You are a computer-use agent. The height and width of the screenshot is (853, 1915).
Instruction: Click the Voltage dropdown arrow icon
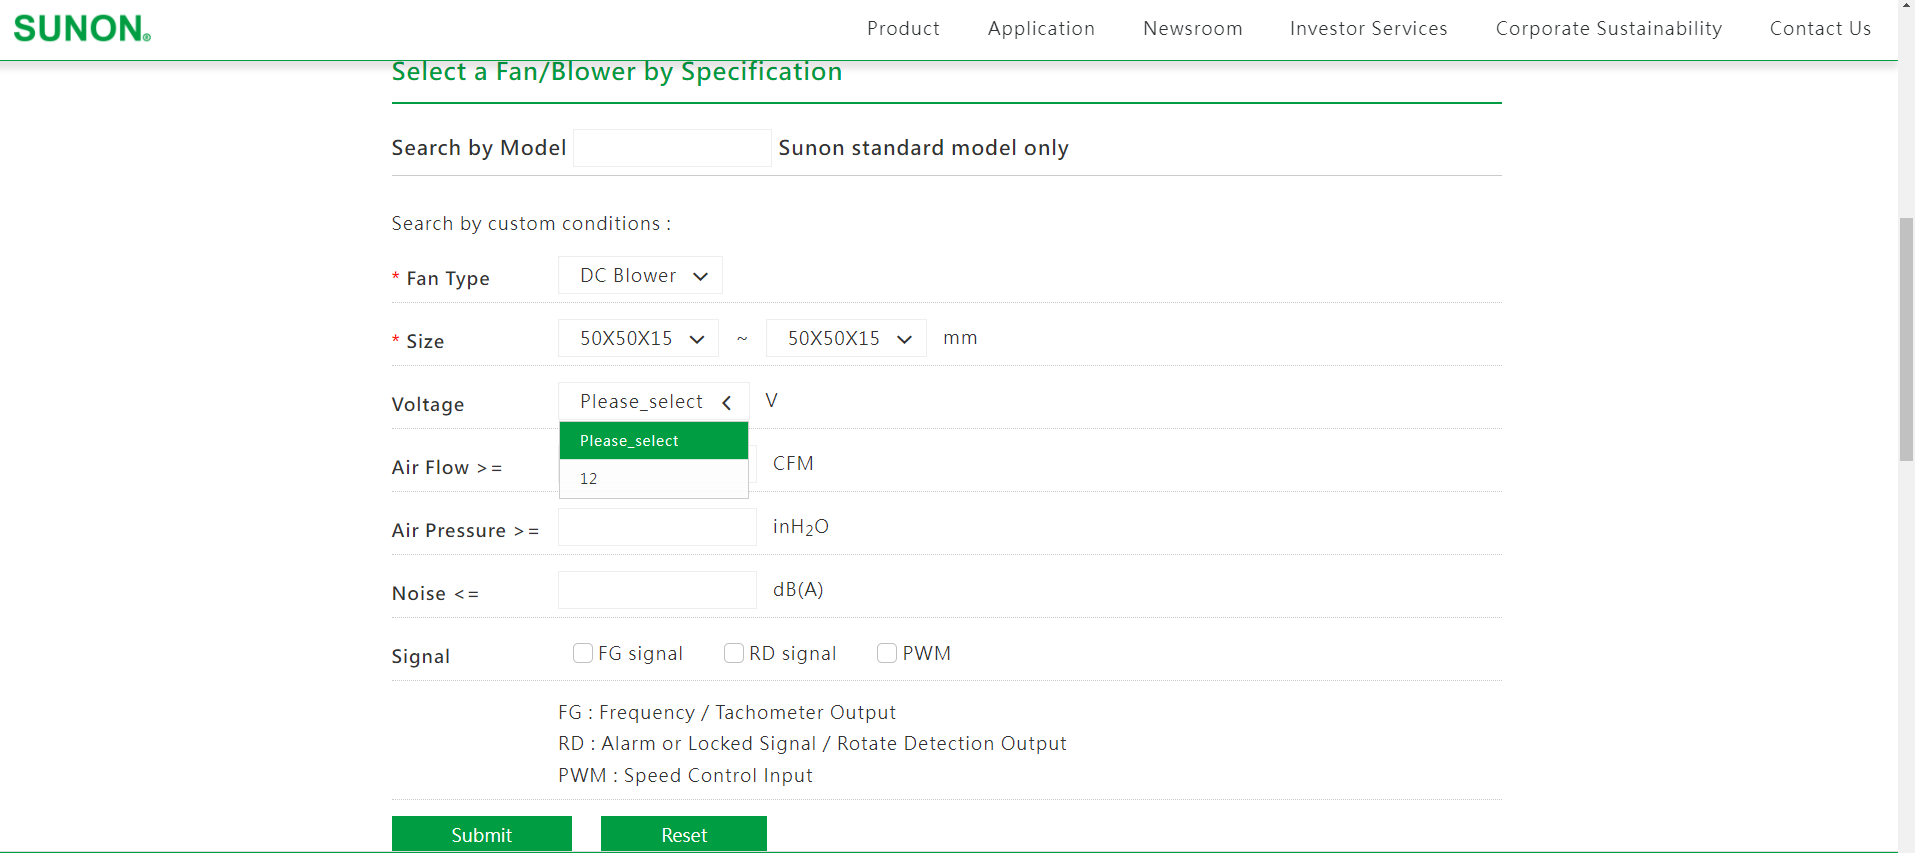point(727,403)
